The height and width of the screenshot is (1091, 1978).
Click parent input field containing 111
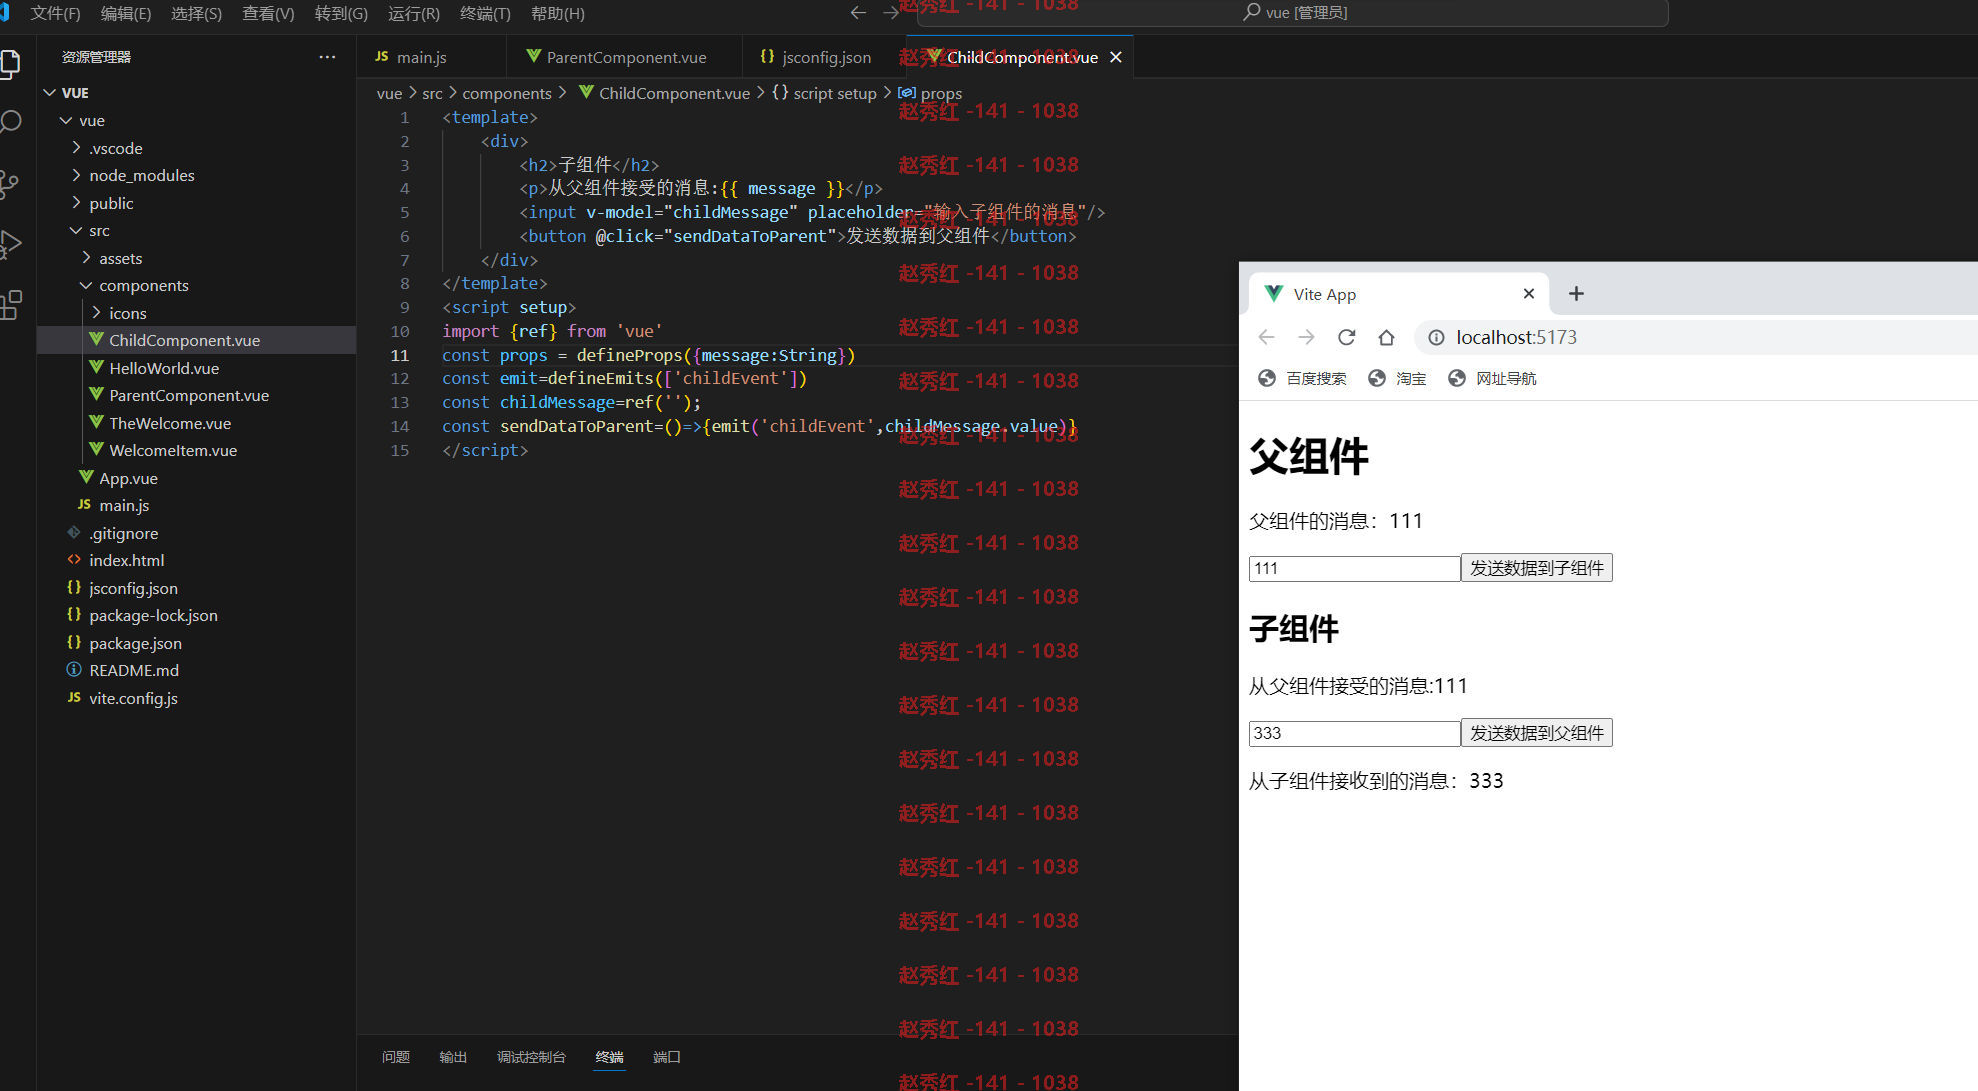[1354, 568]
